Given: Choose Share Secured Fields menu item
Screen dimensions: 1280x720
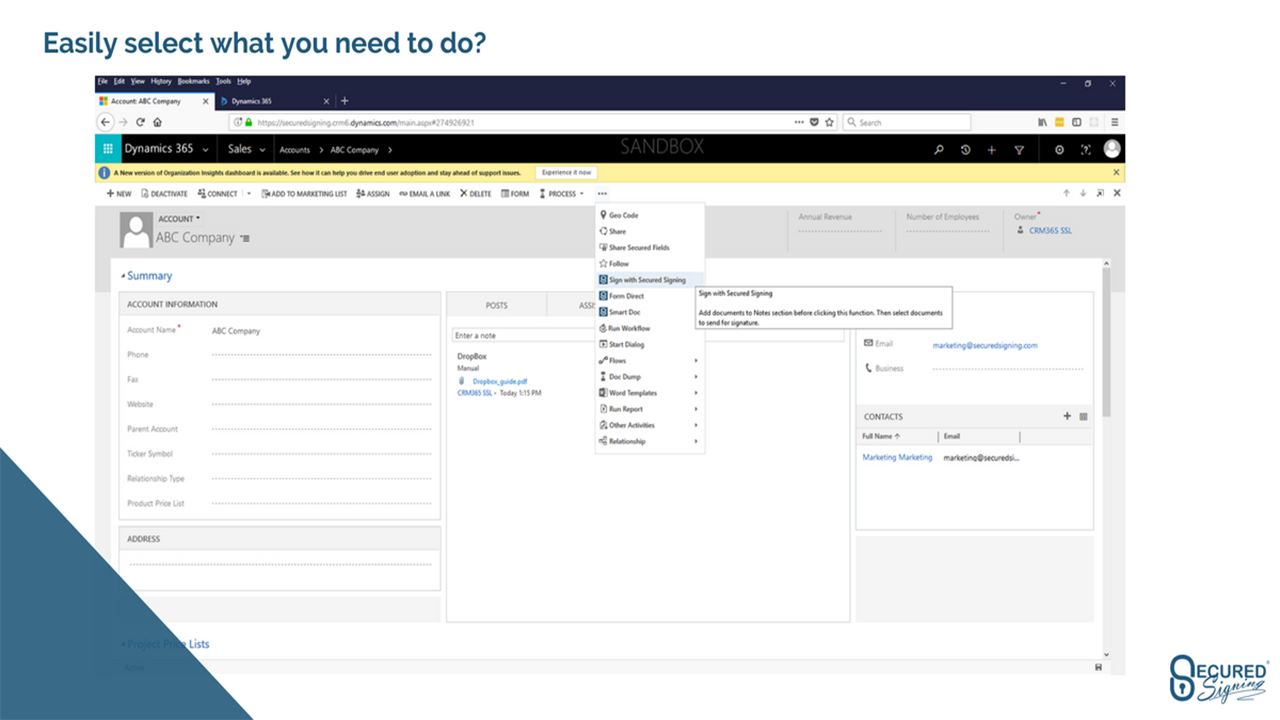Looking at the screenshot, I should click(650, 247).
